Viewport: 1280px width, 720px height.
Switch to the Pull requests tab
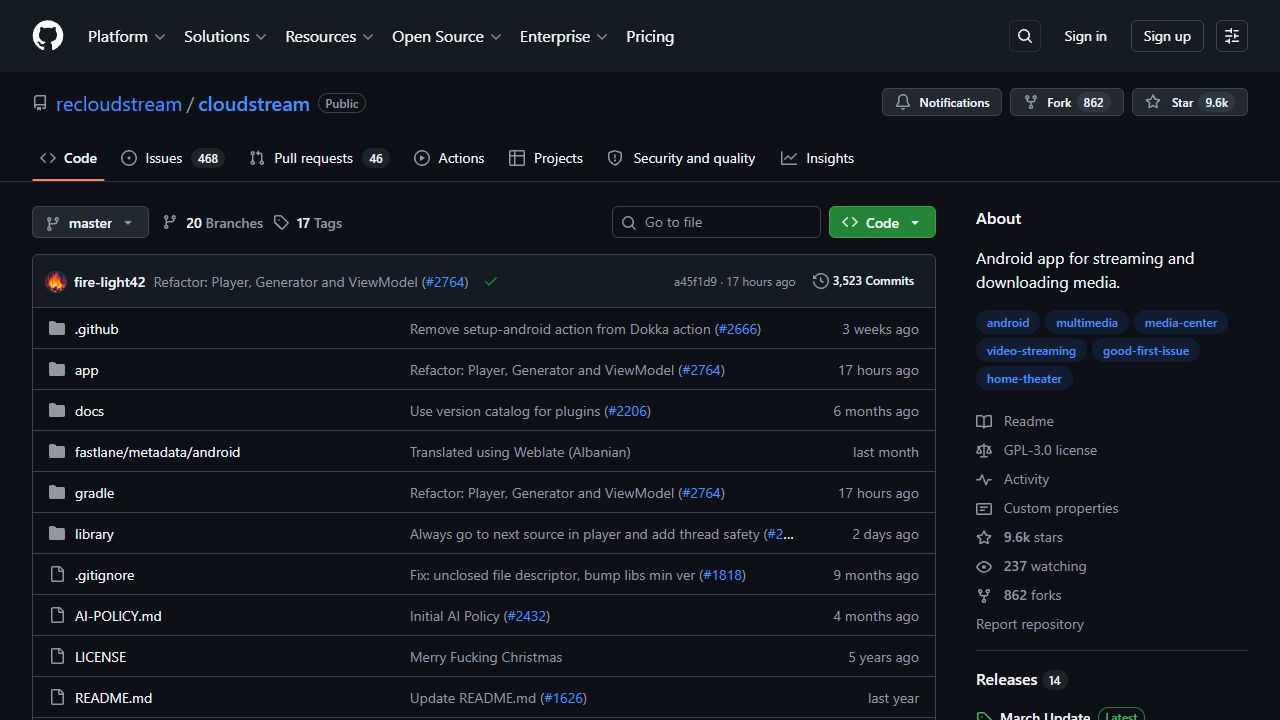318,158
